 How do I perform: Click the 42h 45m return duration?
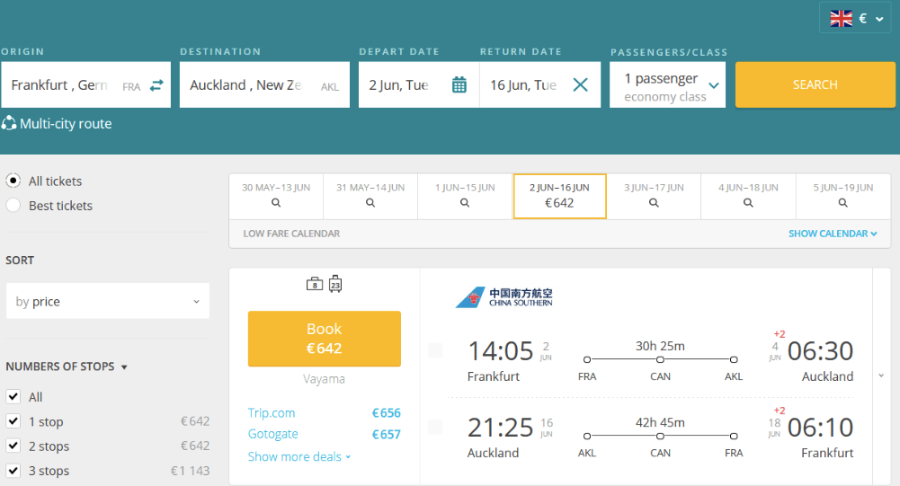pyautogui.click(x=660, y=422)
